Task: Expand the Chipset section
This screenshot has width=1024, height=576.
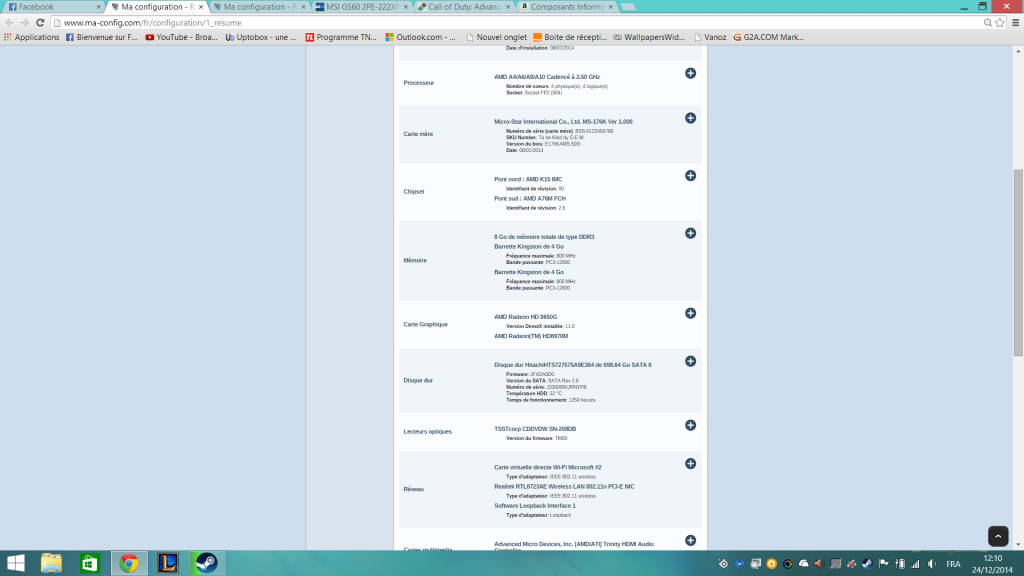Action: click(x=690, y=176)
